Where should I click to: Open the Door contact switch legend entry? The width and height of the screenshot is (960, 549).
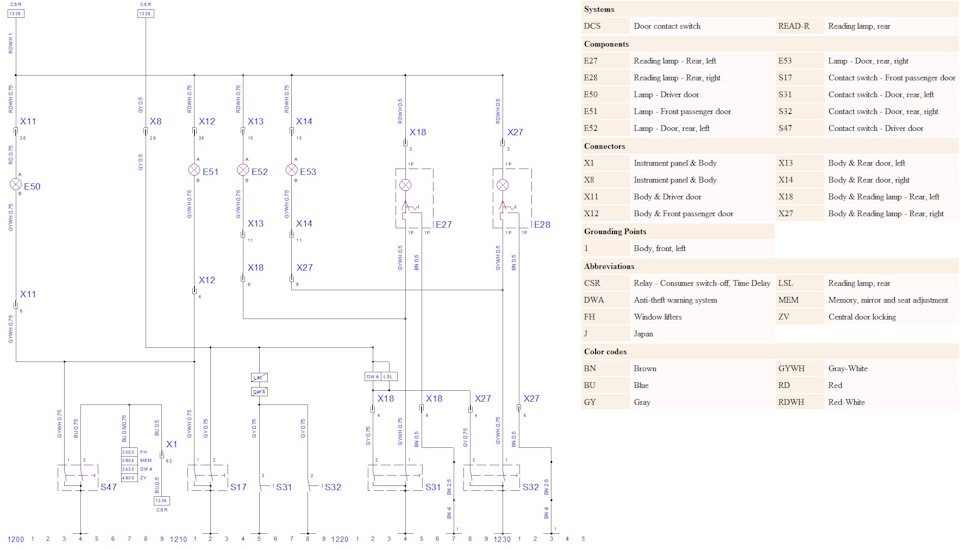pyautogui.click(x=667, y=26)
